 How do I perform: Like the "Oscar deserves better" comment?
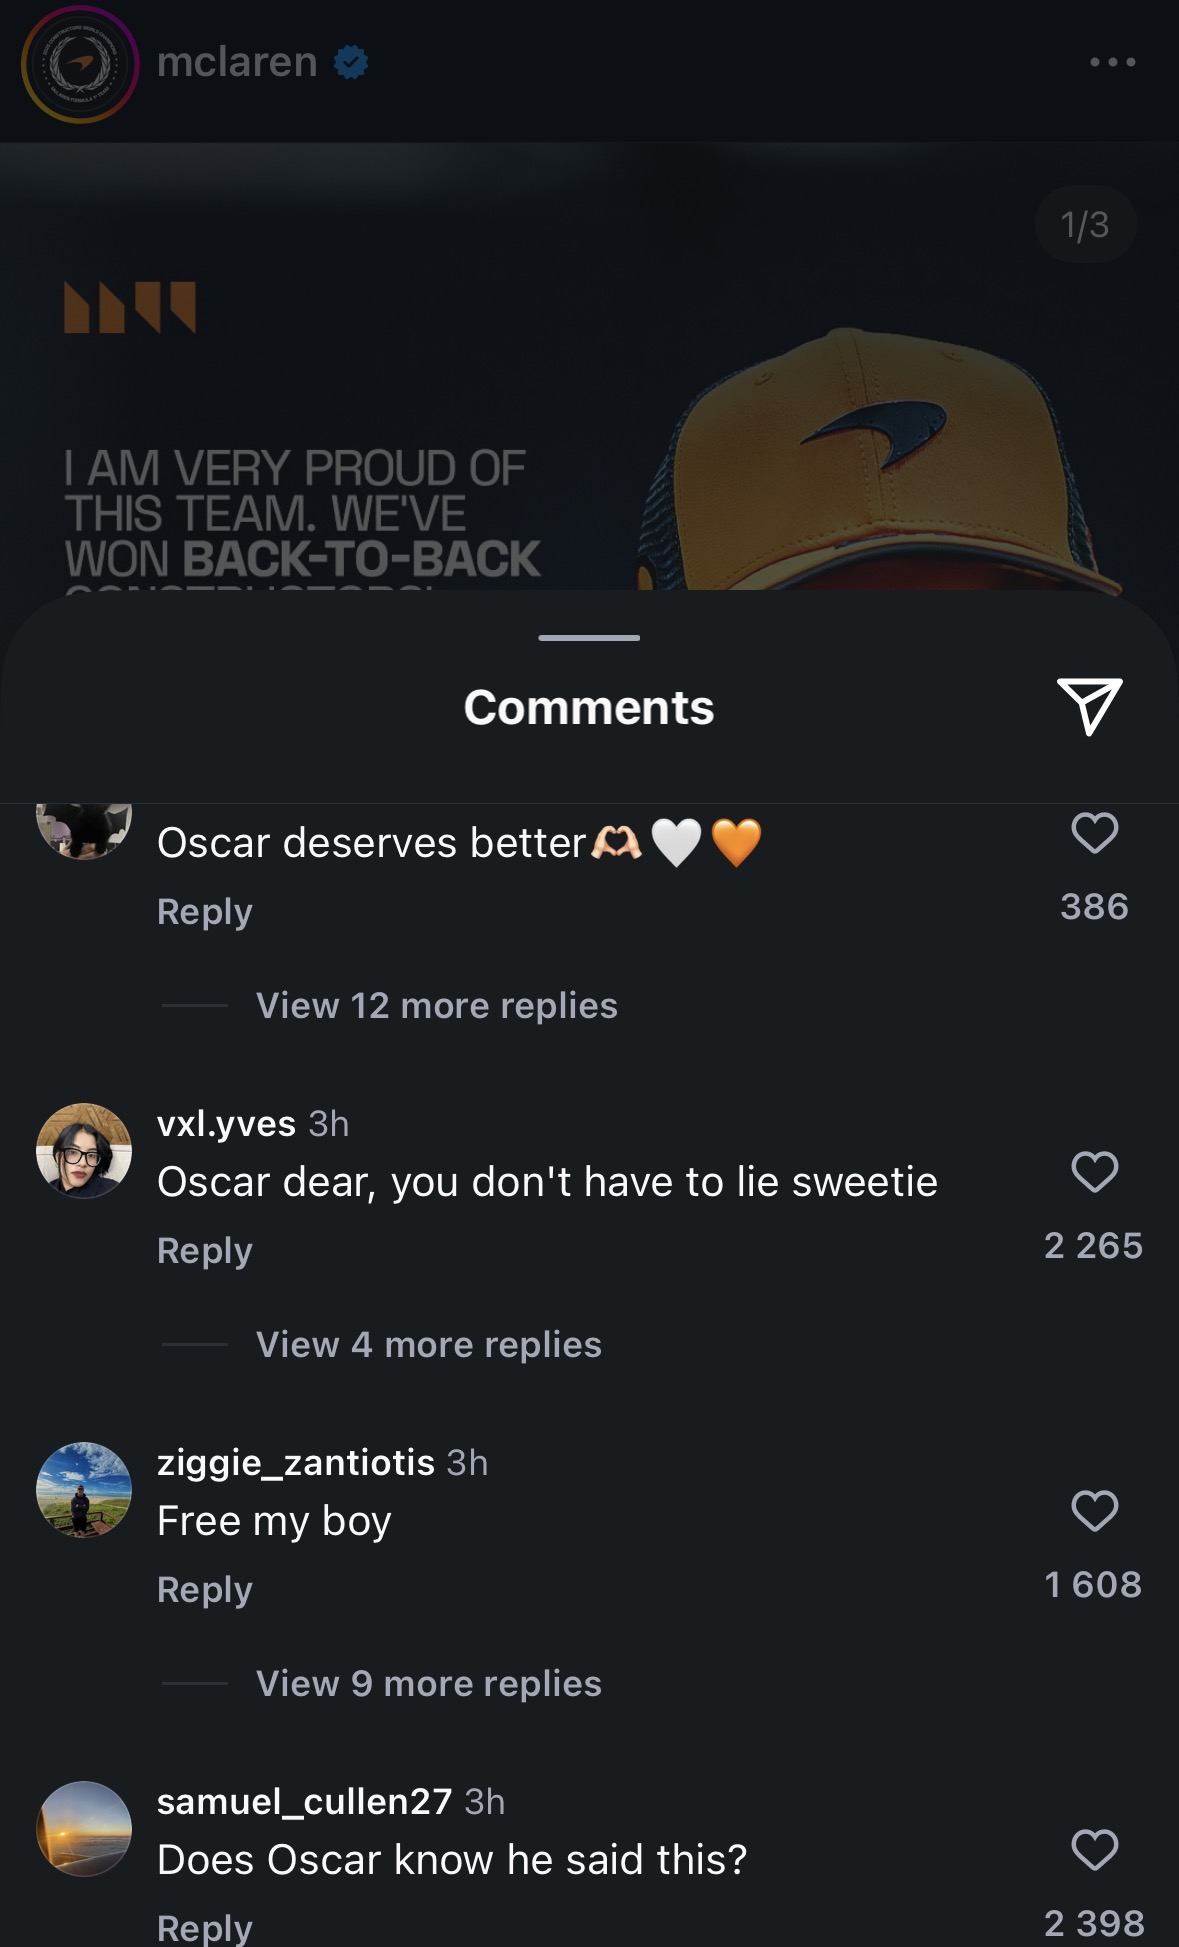[x=1094, y=833]
